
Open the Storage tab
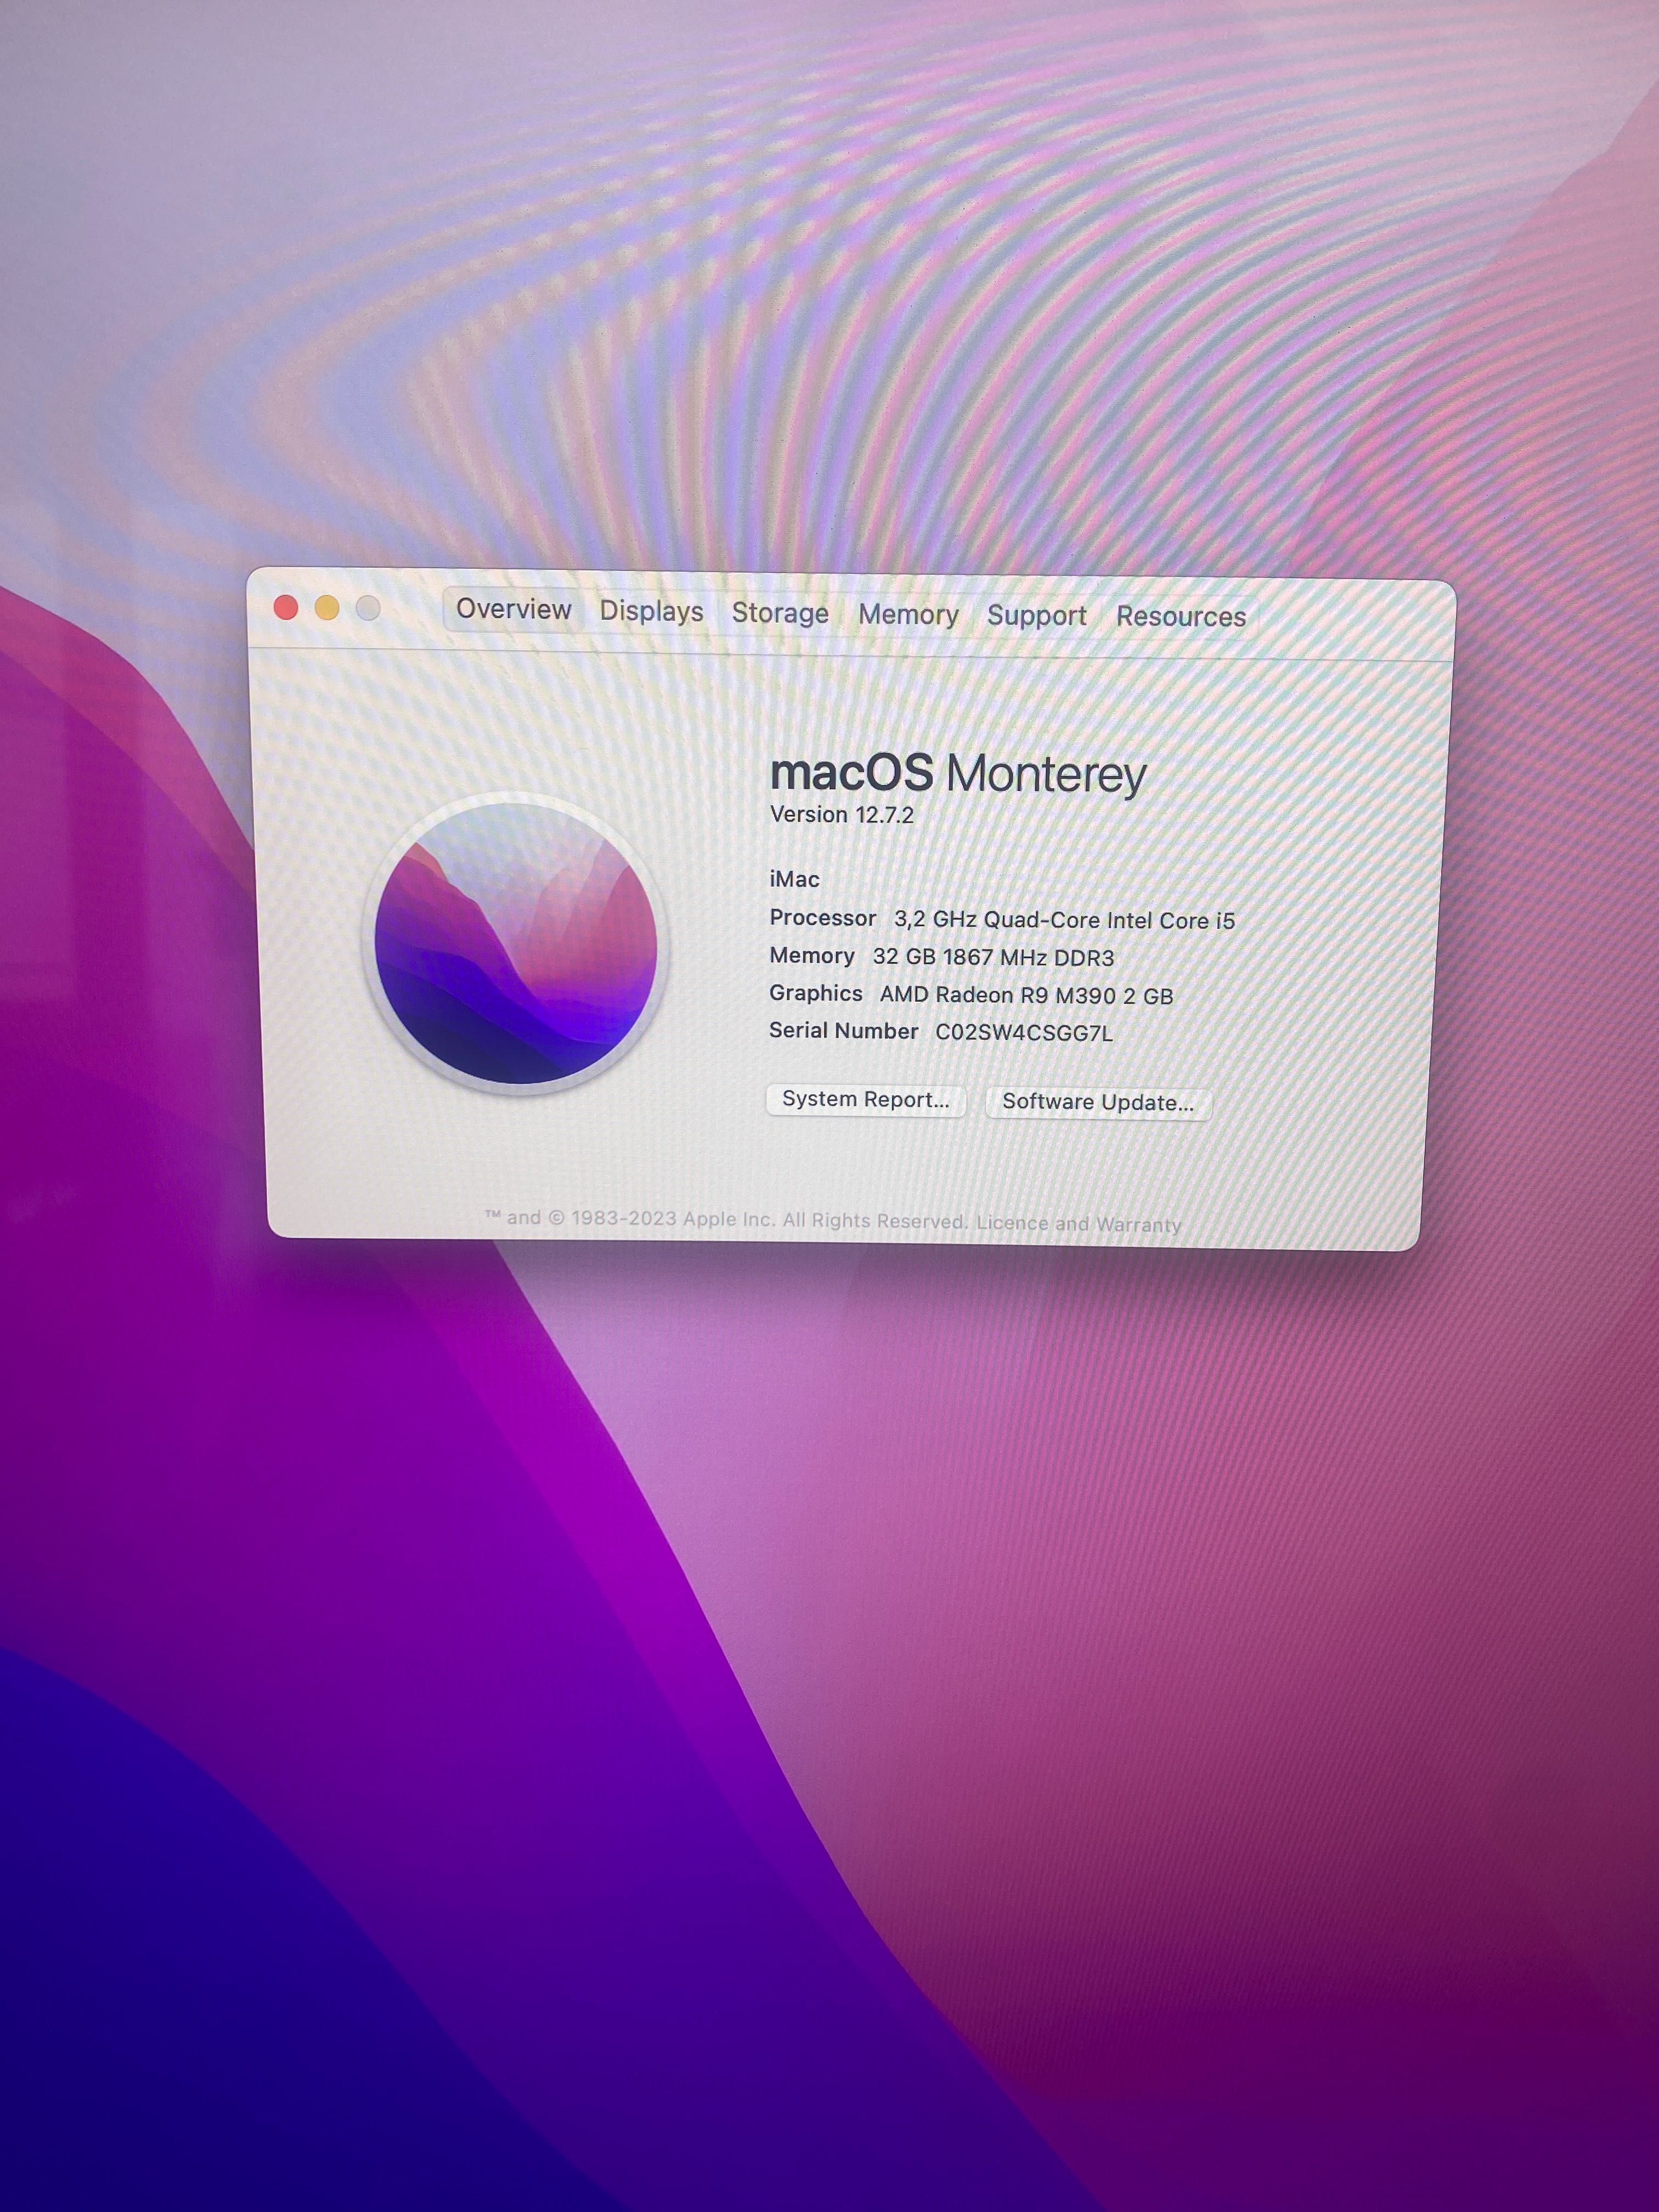(x=780, y=613)
